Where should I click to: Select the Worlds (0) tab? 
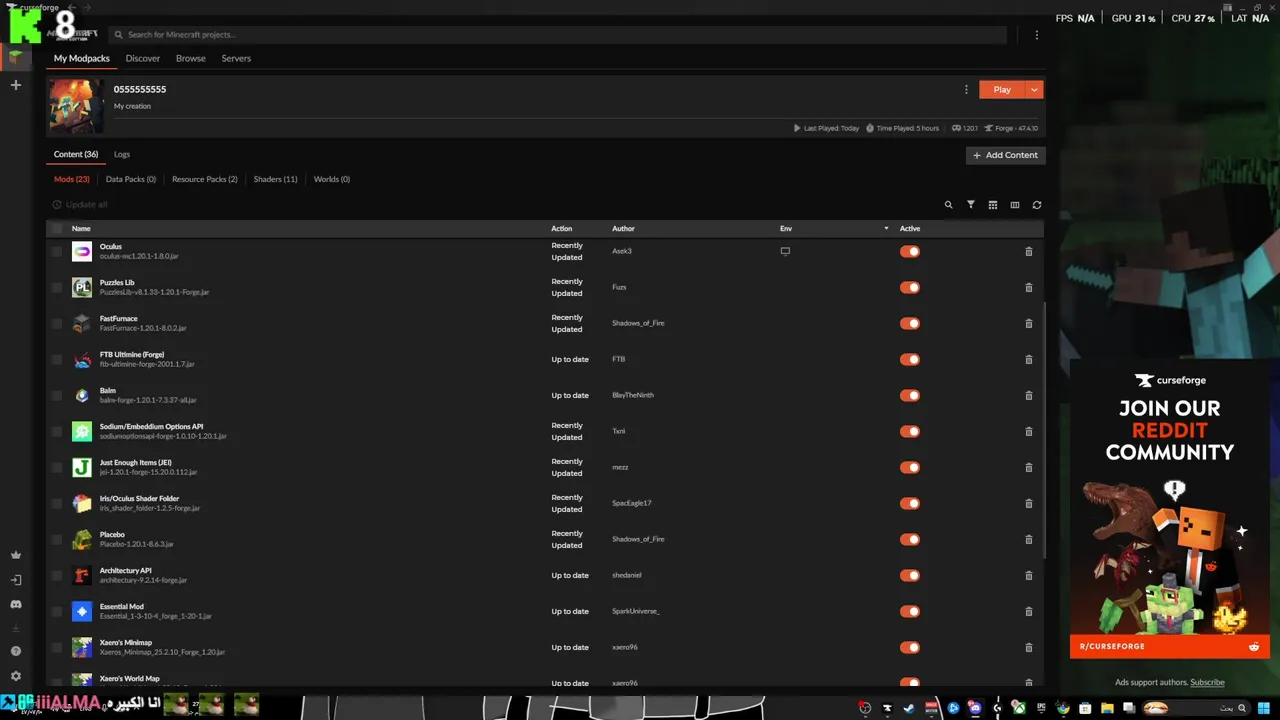(332, 180)
